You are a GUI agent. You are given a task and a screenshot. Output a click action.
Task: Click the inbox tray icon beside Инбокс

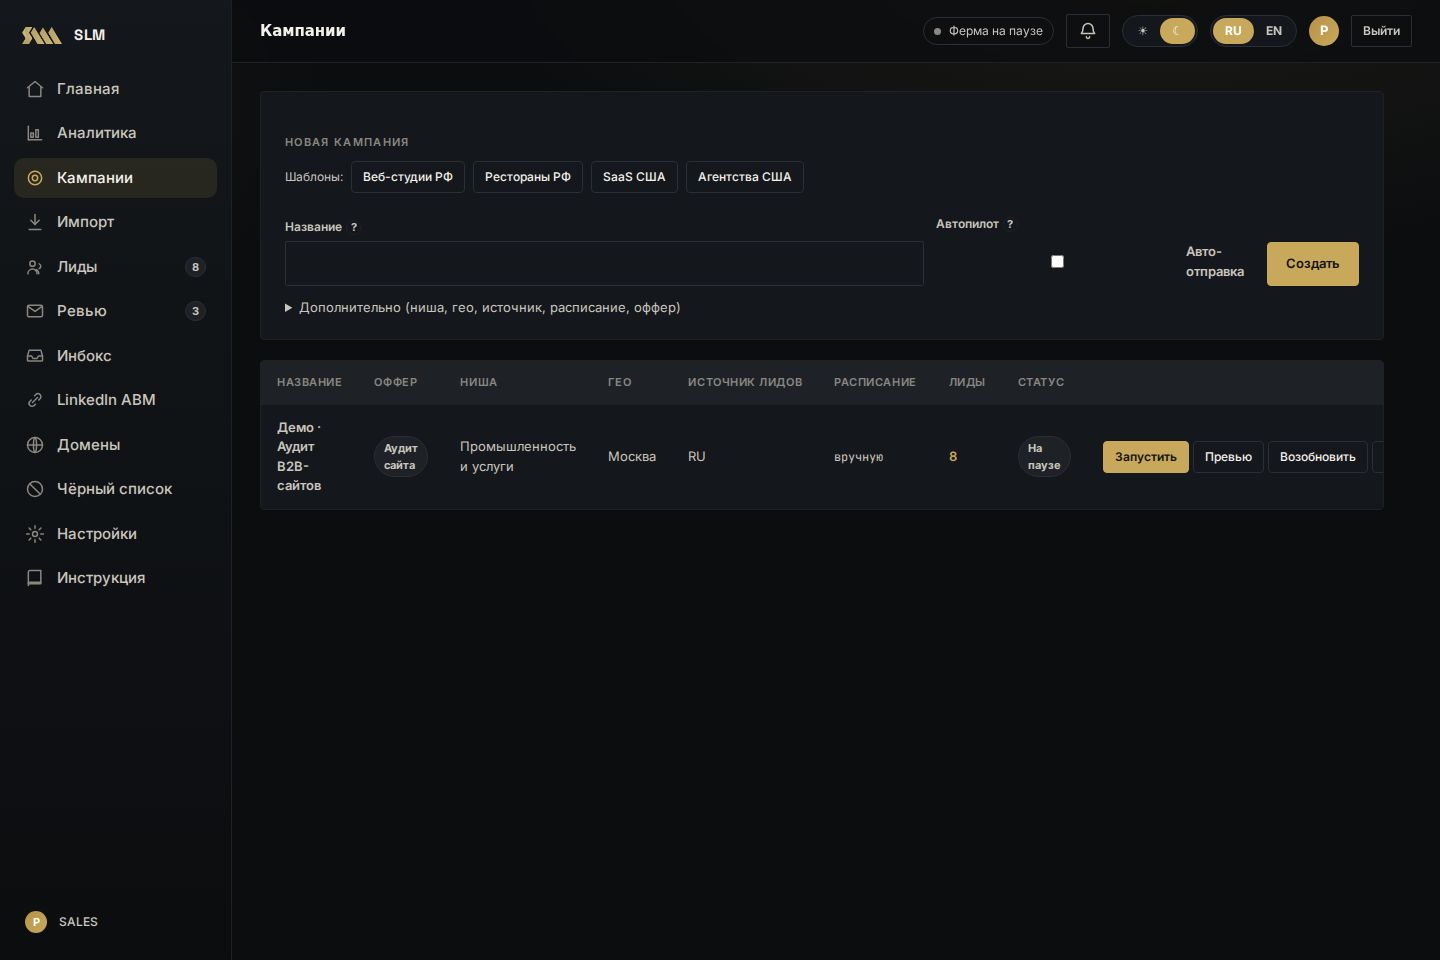pyautogui.click(x=35, y=356)
